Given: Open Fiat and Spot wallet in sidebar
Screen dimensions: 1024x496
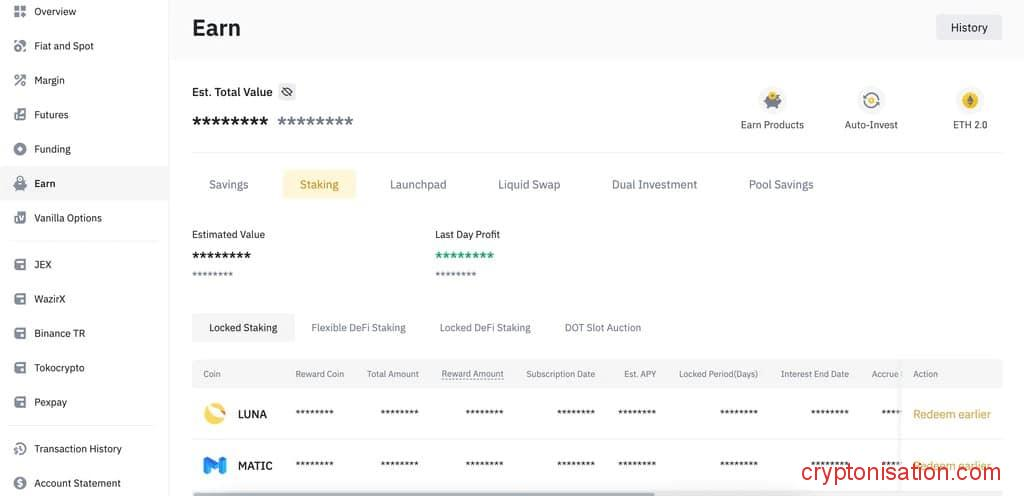Looking at the screenshot, I should click(x=63, y=46).
